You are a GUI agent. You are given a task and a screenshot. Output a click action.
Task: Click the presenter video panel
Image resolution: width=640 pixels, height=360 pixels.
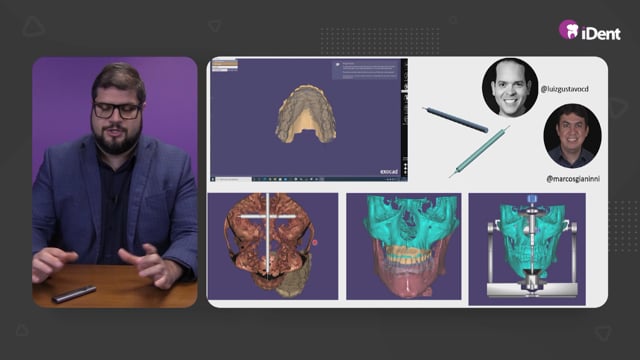tap(115, 182)
